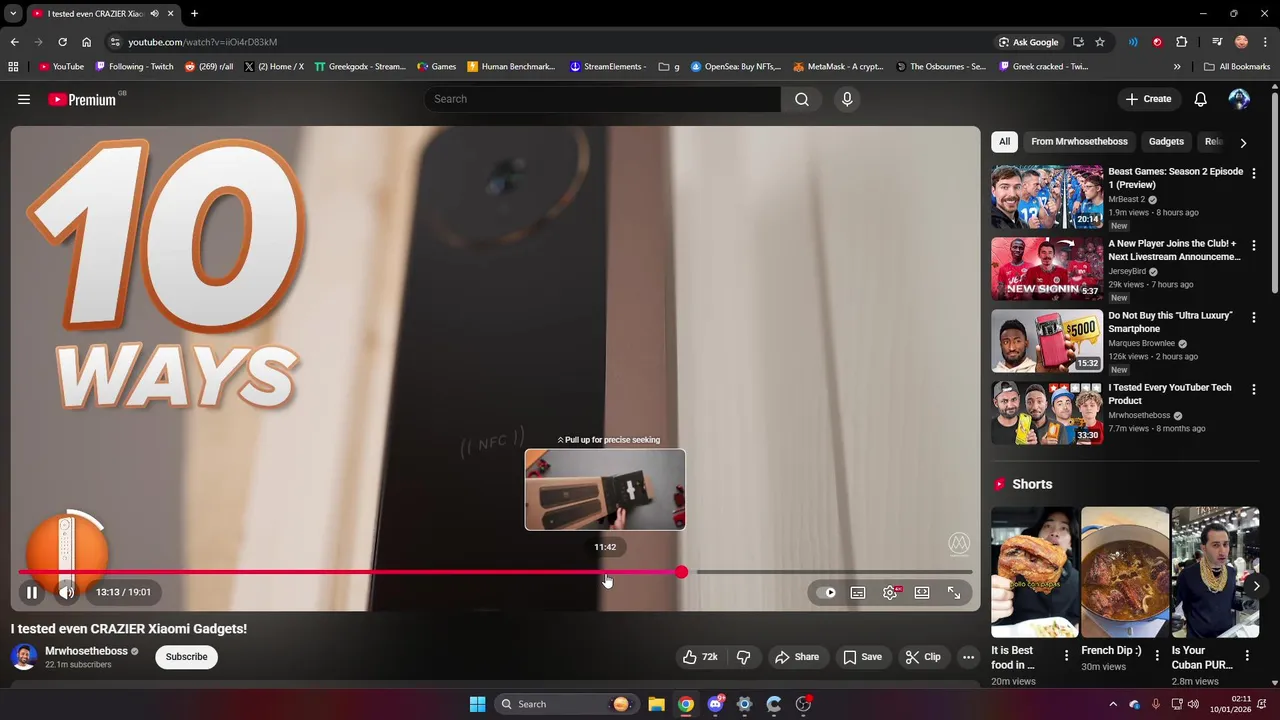Screen dimensions: 1280x720
Task: Open Mrwhosetheboss channel avatar
Action: coord(24,657)
